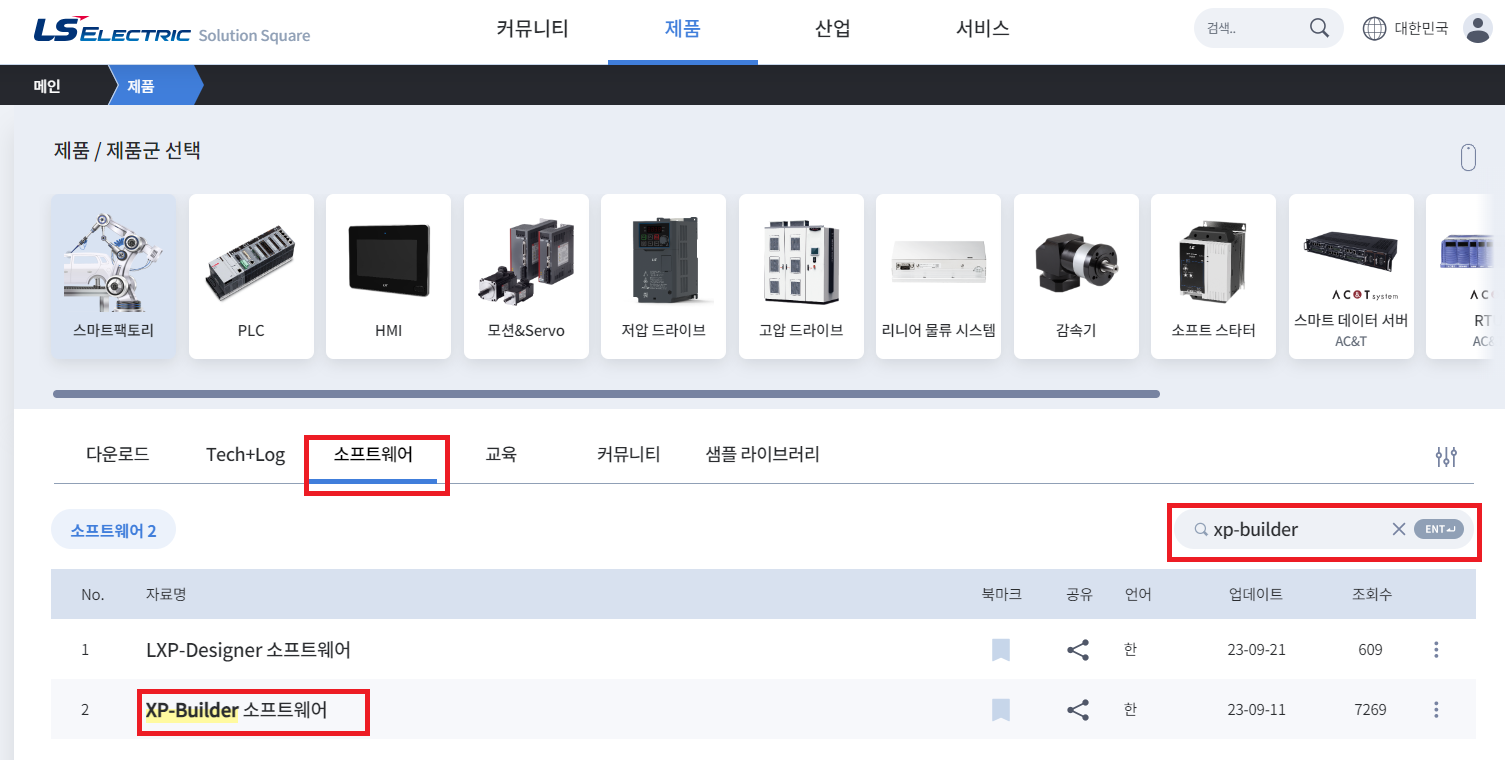
Task: Click the 7269 view count
Action: (x=1370, y=710)
